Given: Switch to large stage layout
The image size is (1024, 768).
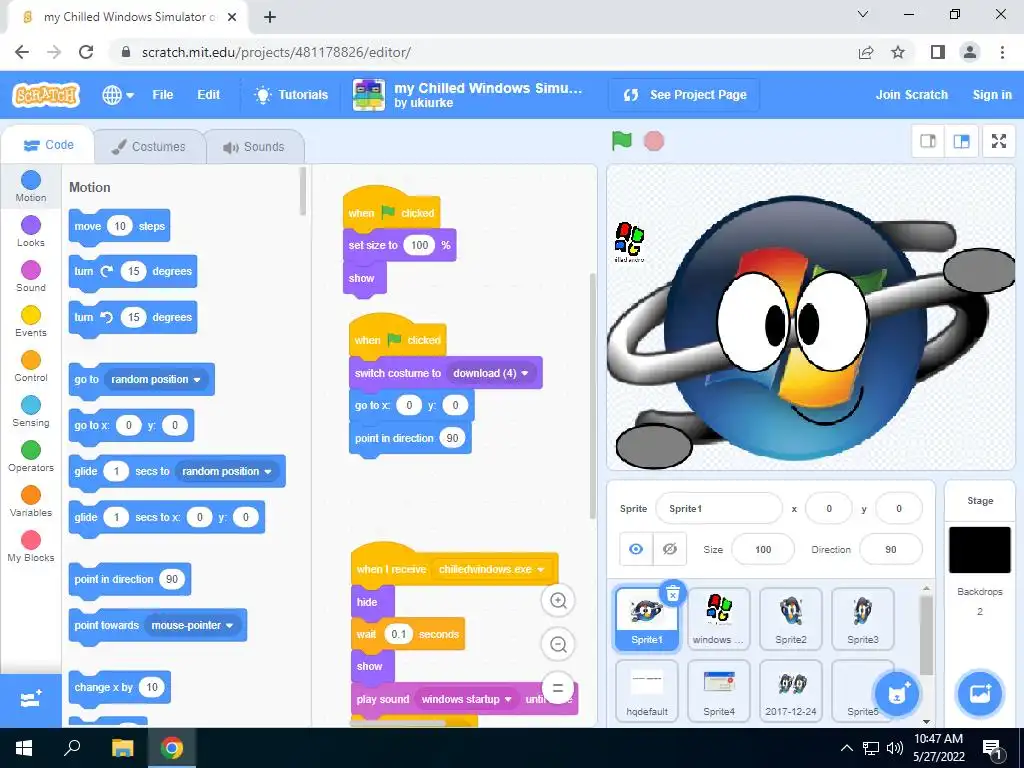Looking at the screenshot, I should [961, 141].
